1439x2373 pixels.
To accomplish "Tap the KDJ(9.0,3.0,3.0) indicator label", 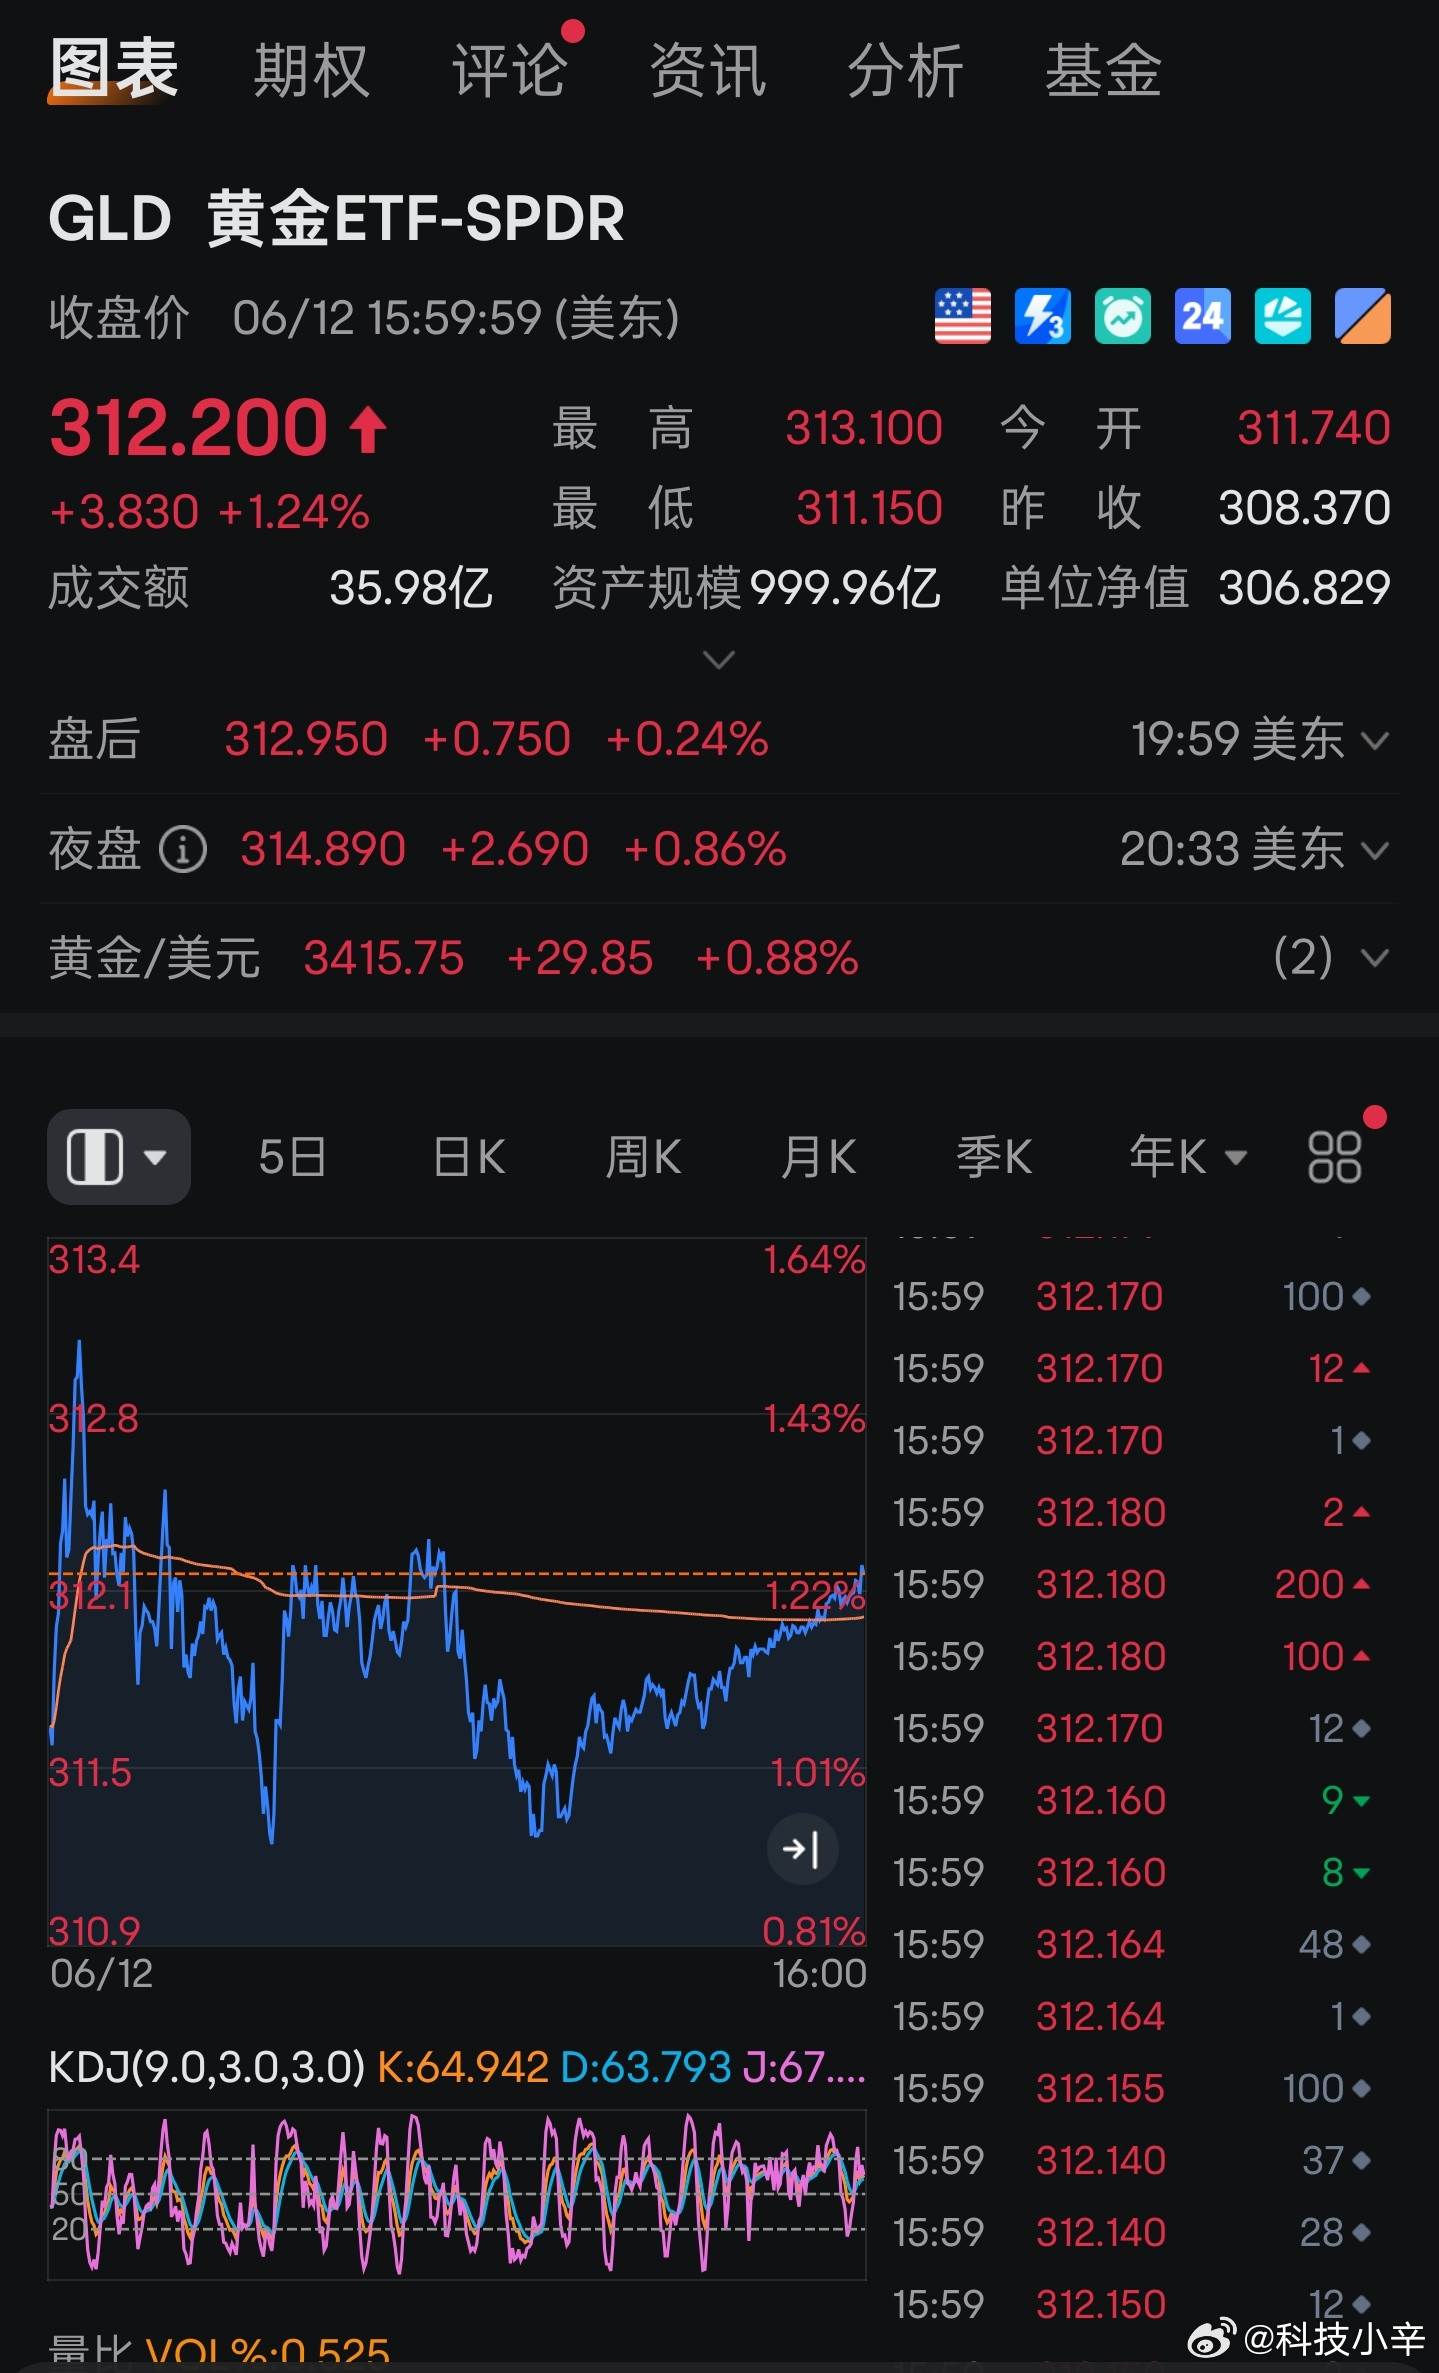I will pos(207,2067).
